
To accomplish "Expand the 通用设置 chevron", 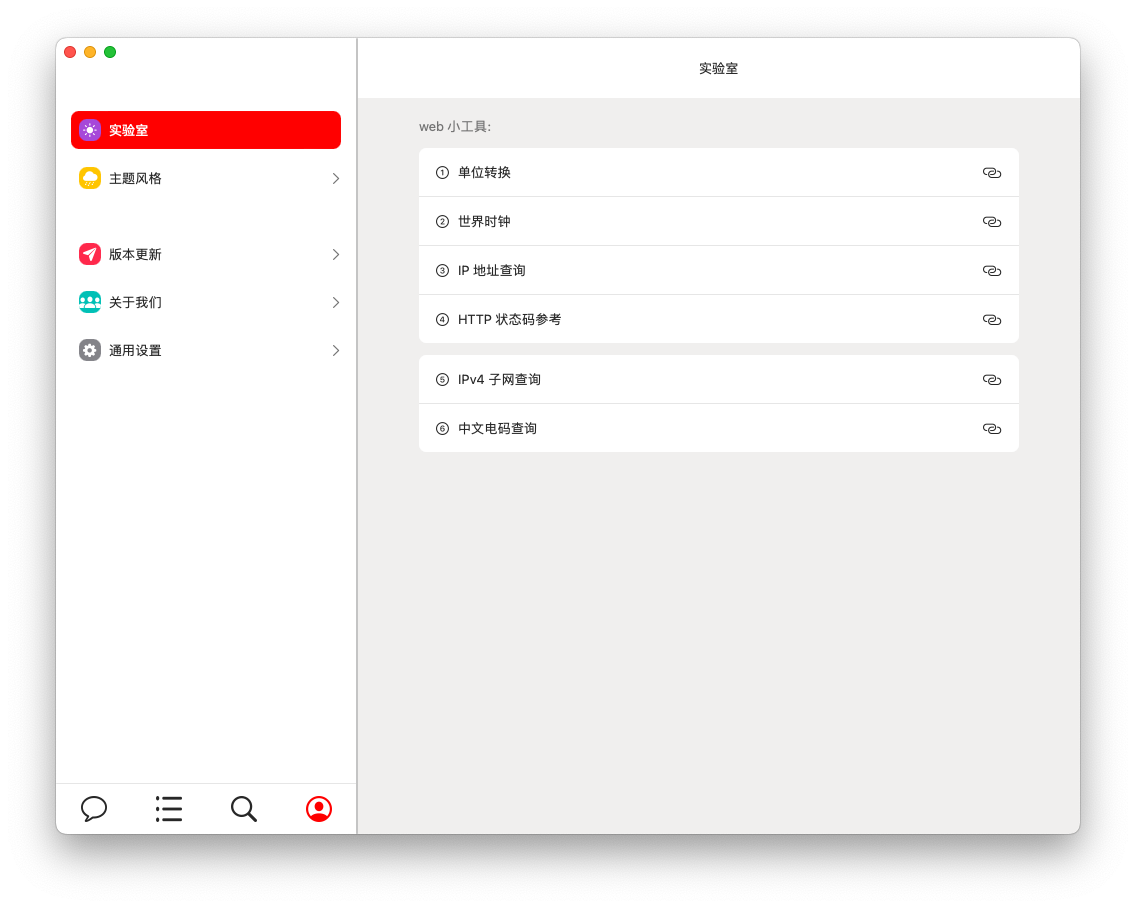I will click(335, 350).
